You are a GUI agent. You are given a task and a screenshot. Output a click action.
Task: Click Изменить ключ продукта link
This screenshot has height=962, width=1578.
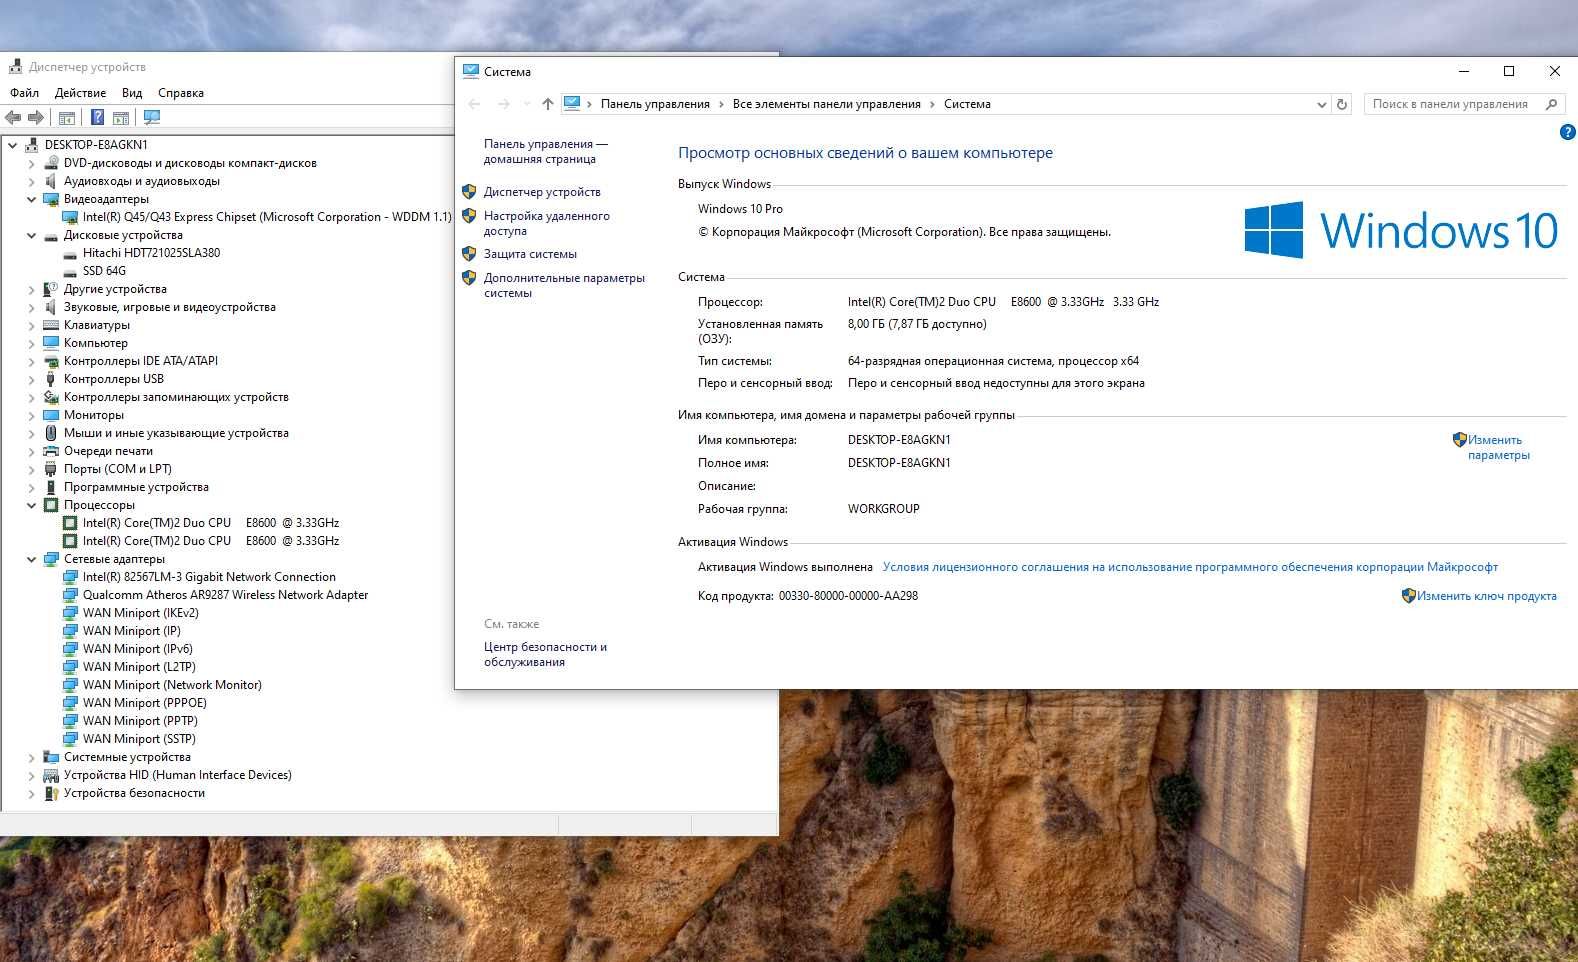click(1486, 596)
